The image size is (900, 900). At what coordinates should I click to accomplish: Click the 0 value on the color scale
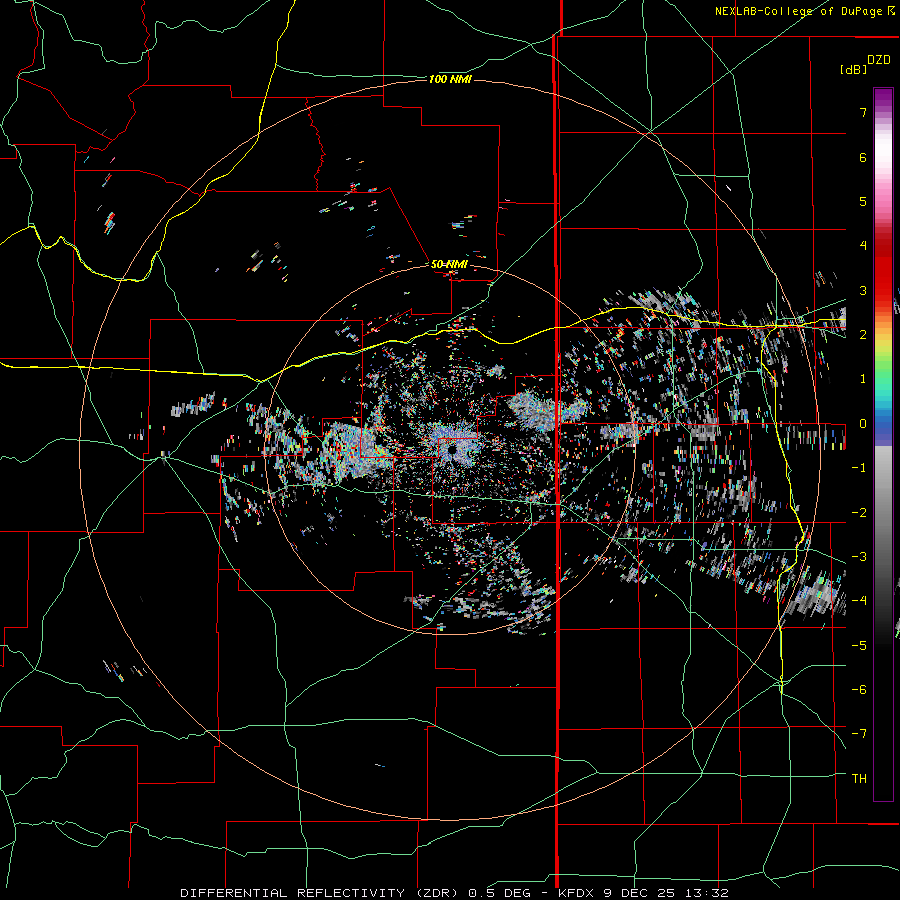(x=863, y=424)
